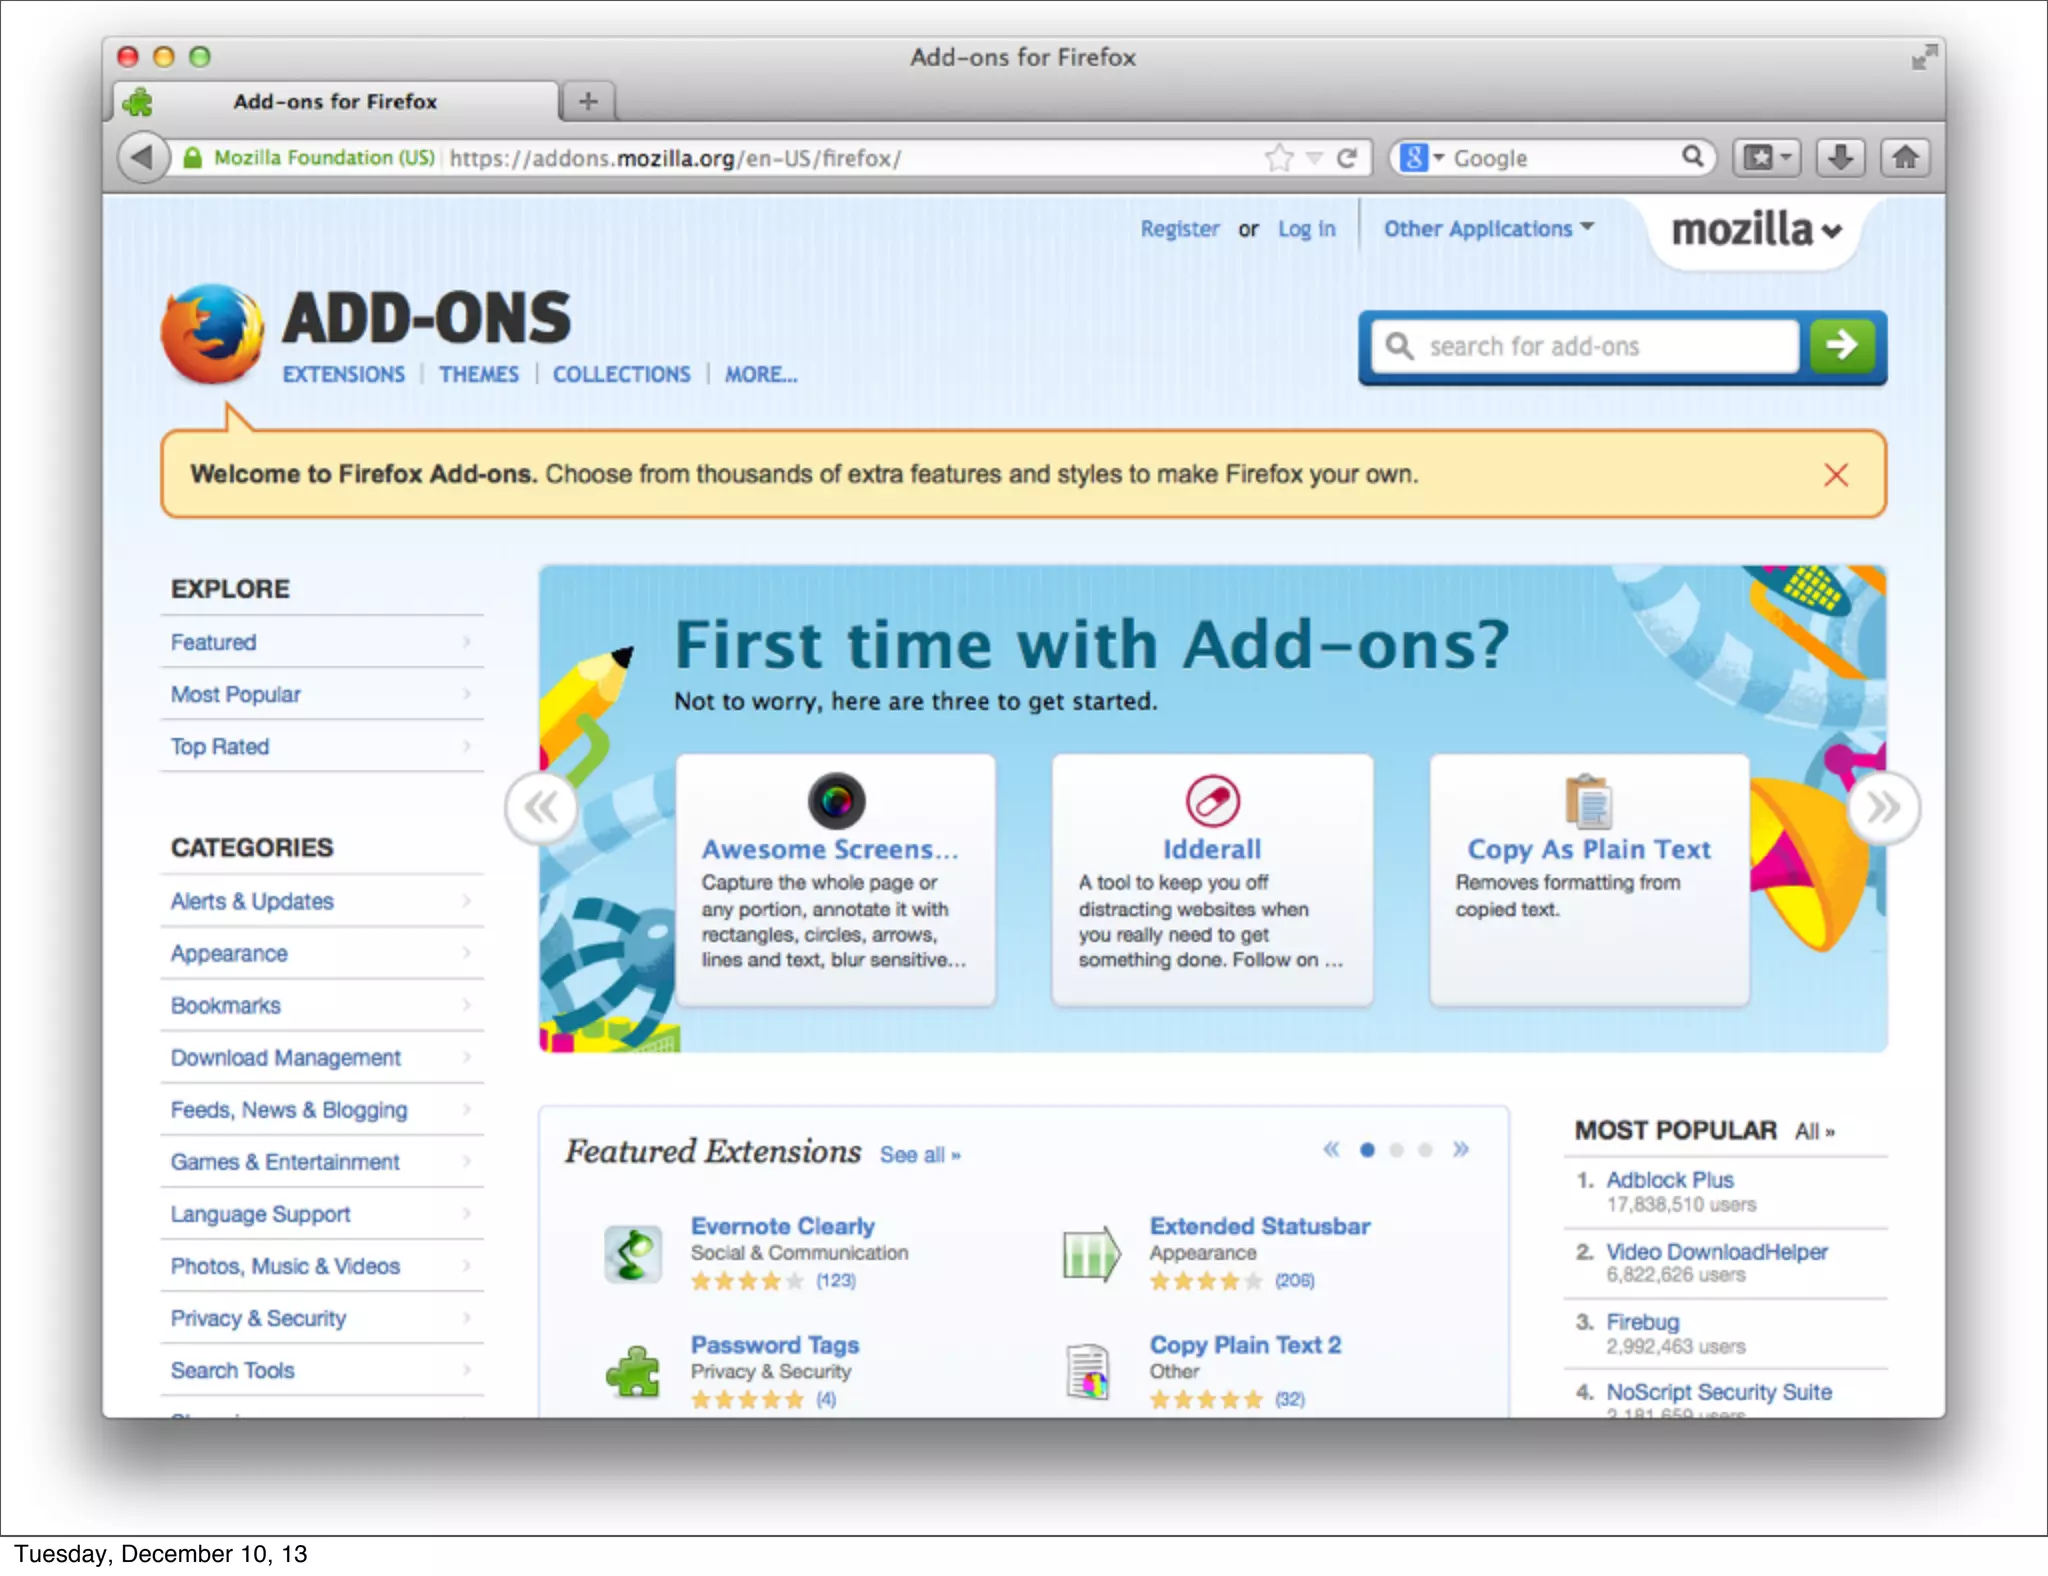Dismiss the welcome banner with red X
The width and height of the screenshot is (2048, 1576).
pos(1835,474)
